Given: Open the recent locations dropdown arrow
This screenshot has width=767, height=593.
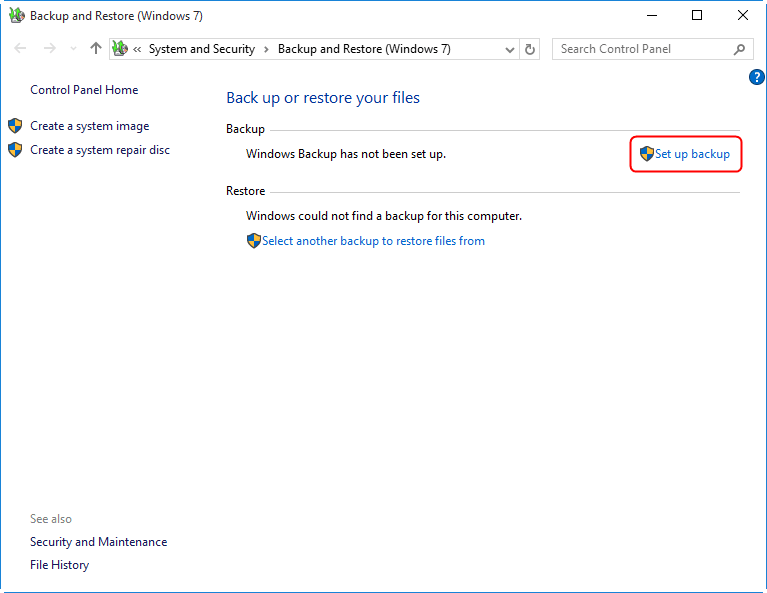Looking at the screenshot, I should click(x=73, y=49).
